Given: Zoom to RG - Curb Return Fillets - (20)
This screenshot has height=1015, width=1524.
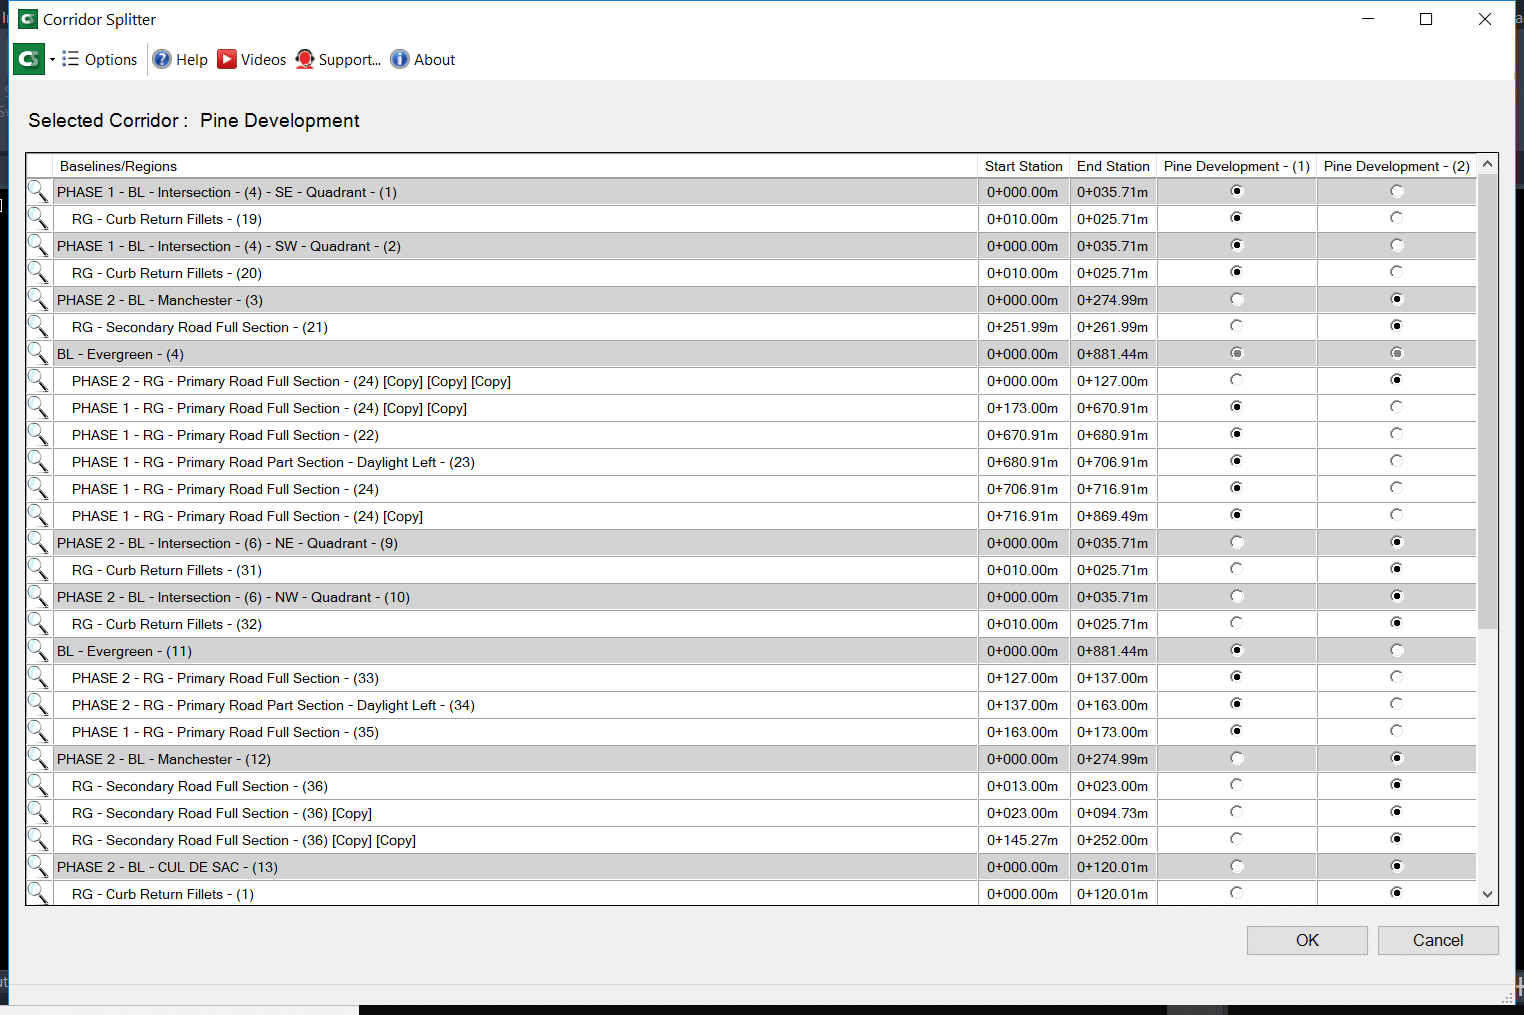Looking at the screenshot, I should pyautogui.click(x=38, y=272).
